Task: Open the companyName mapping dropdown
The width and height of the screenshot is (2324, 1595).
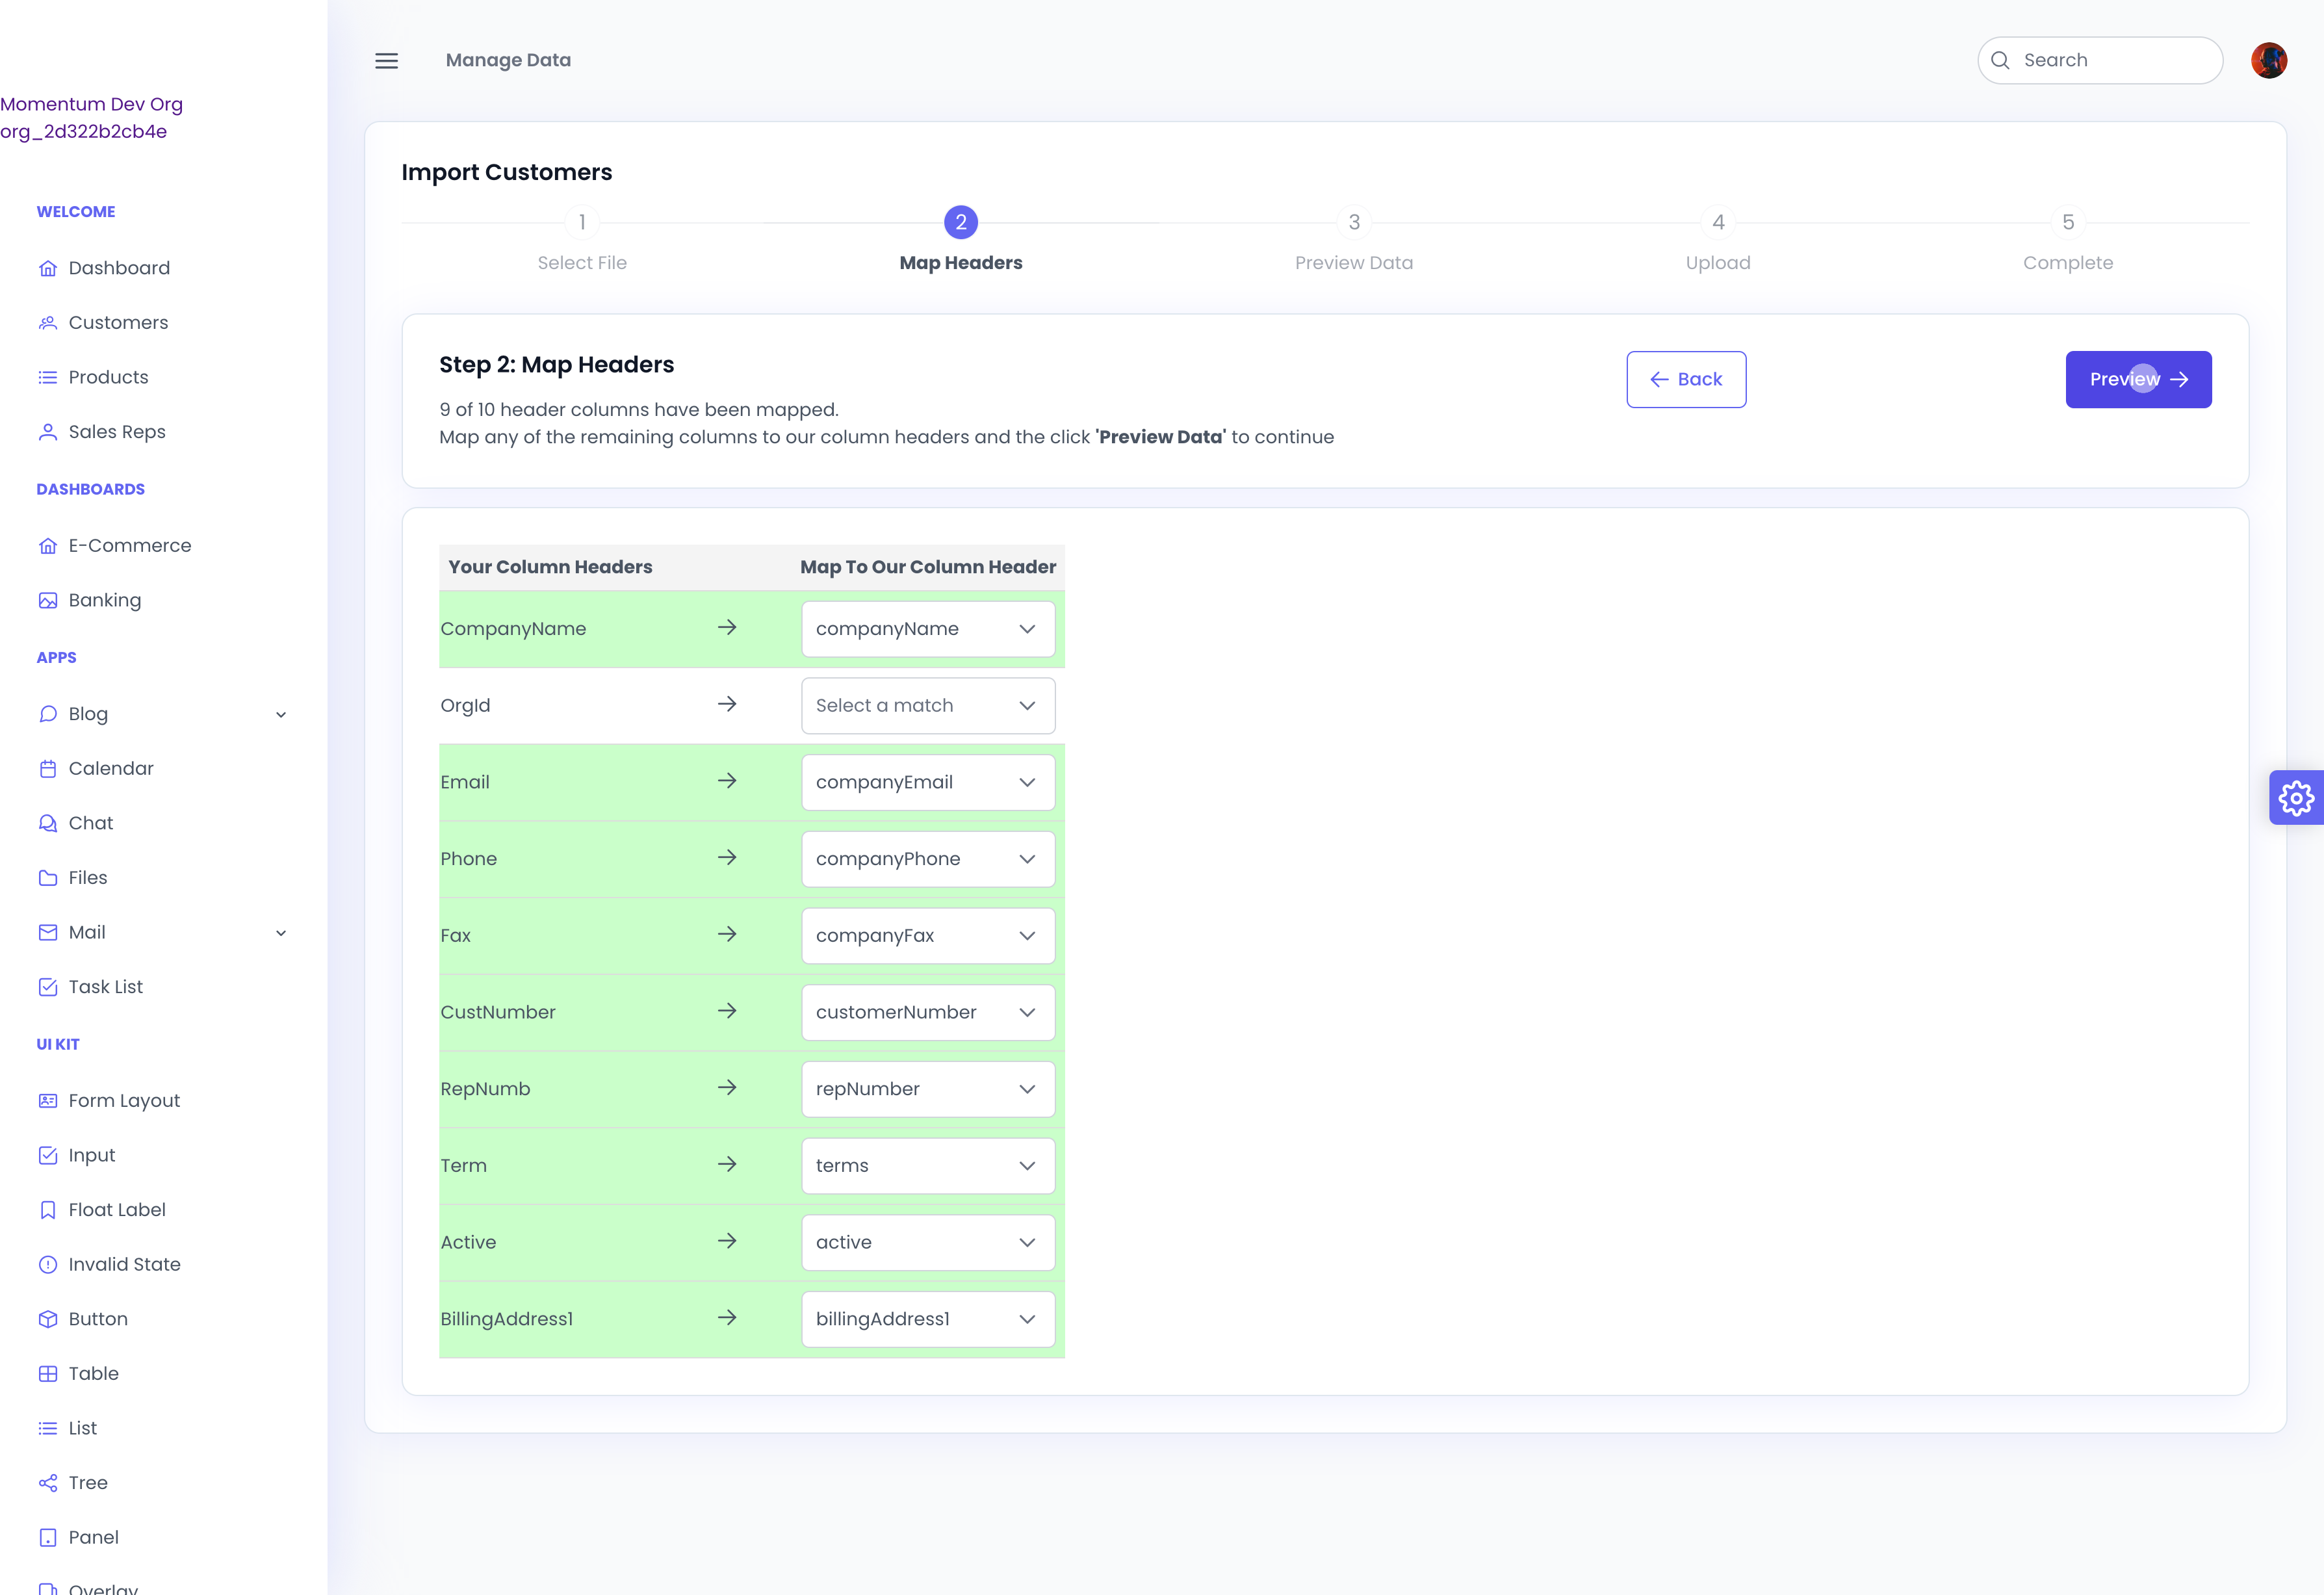Action: (928, 629)
